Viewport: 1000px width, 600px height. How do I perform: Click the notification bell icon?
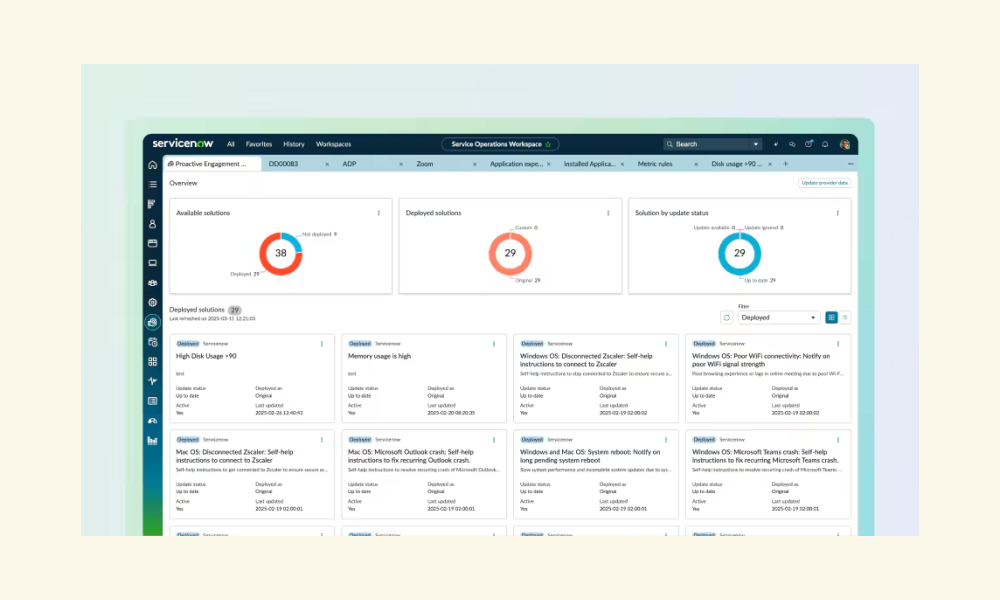pos(825,144)
